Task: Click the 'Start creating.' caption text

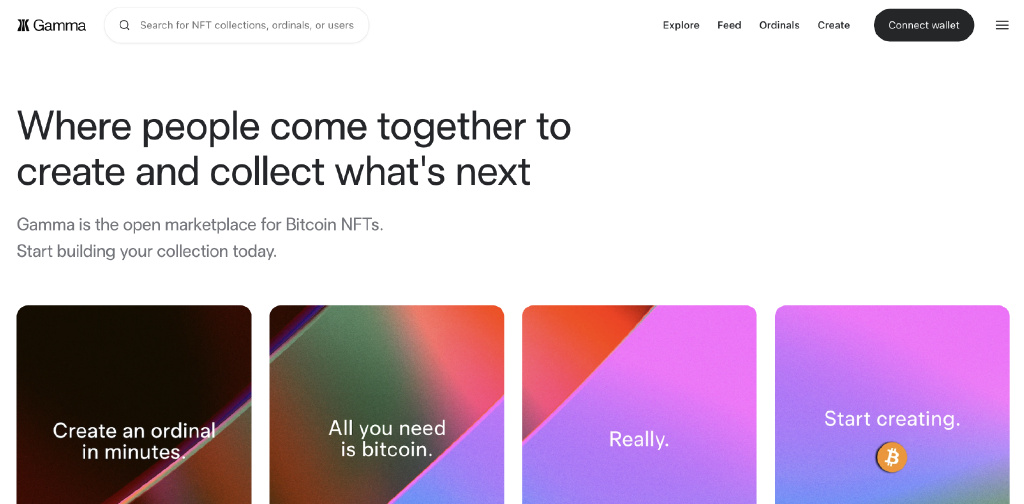Action: [x=891, y=419]
